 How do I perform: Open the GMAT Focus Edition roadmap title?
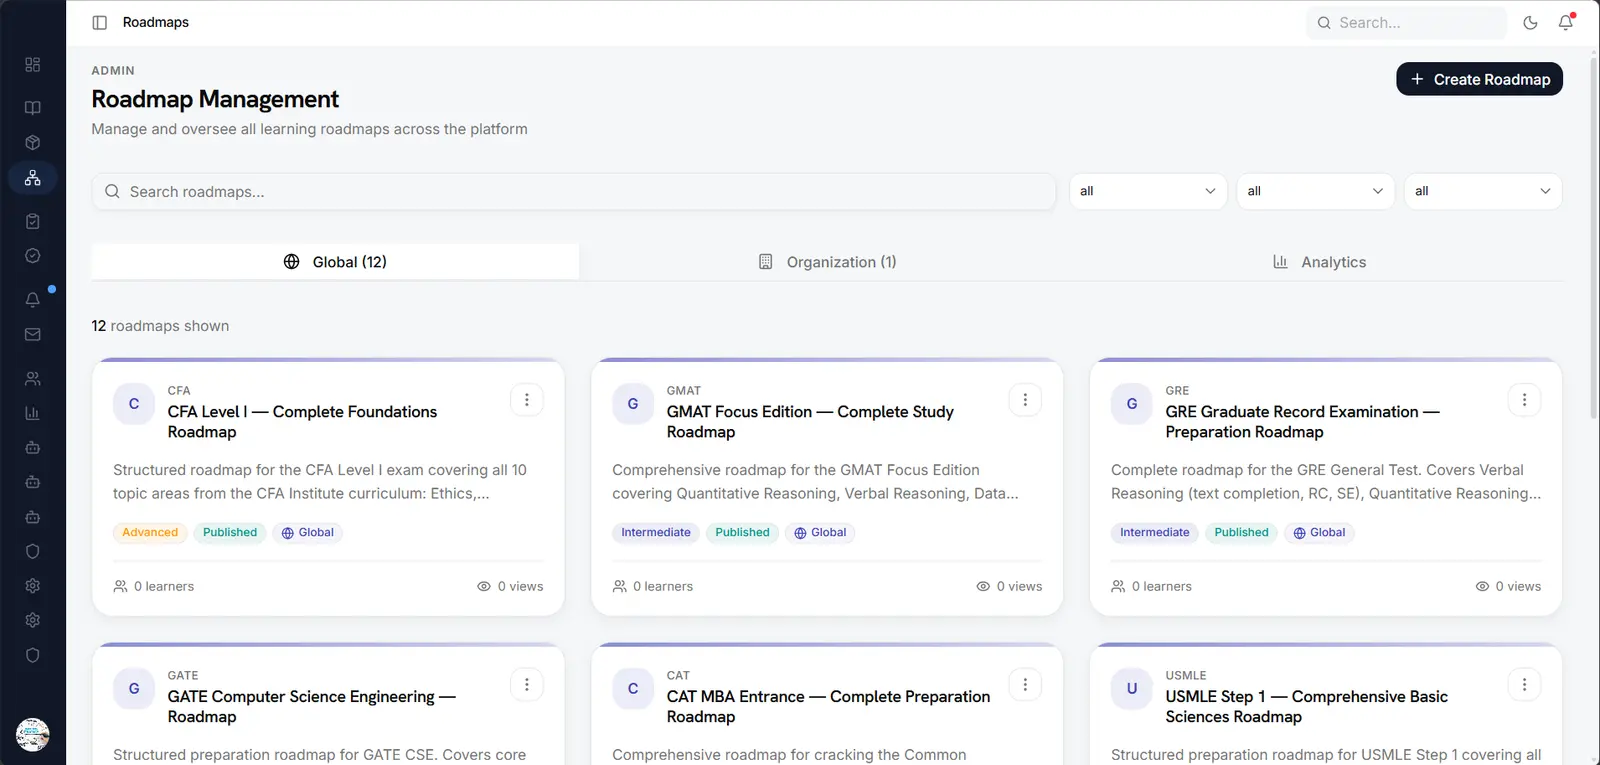click(x=810, y=422)
